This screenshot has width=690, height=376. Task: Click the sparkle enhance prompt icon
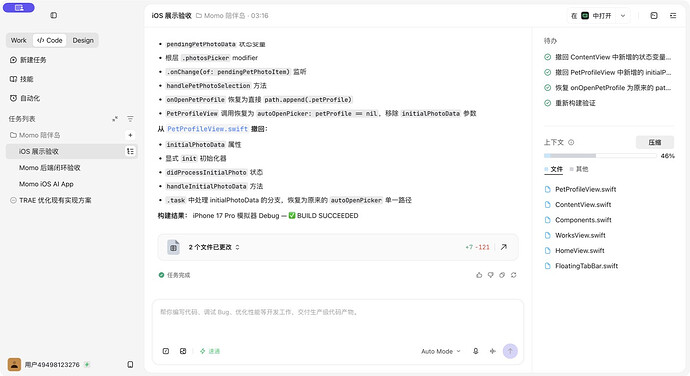492,351
